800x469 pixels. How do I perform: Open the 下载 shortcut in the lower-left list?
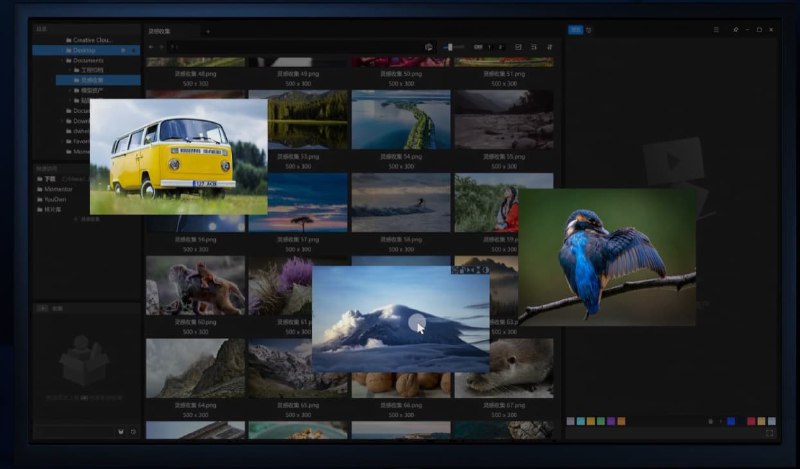click(x=46, y=179)
